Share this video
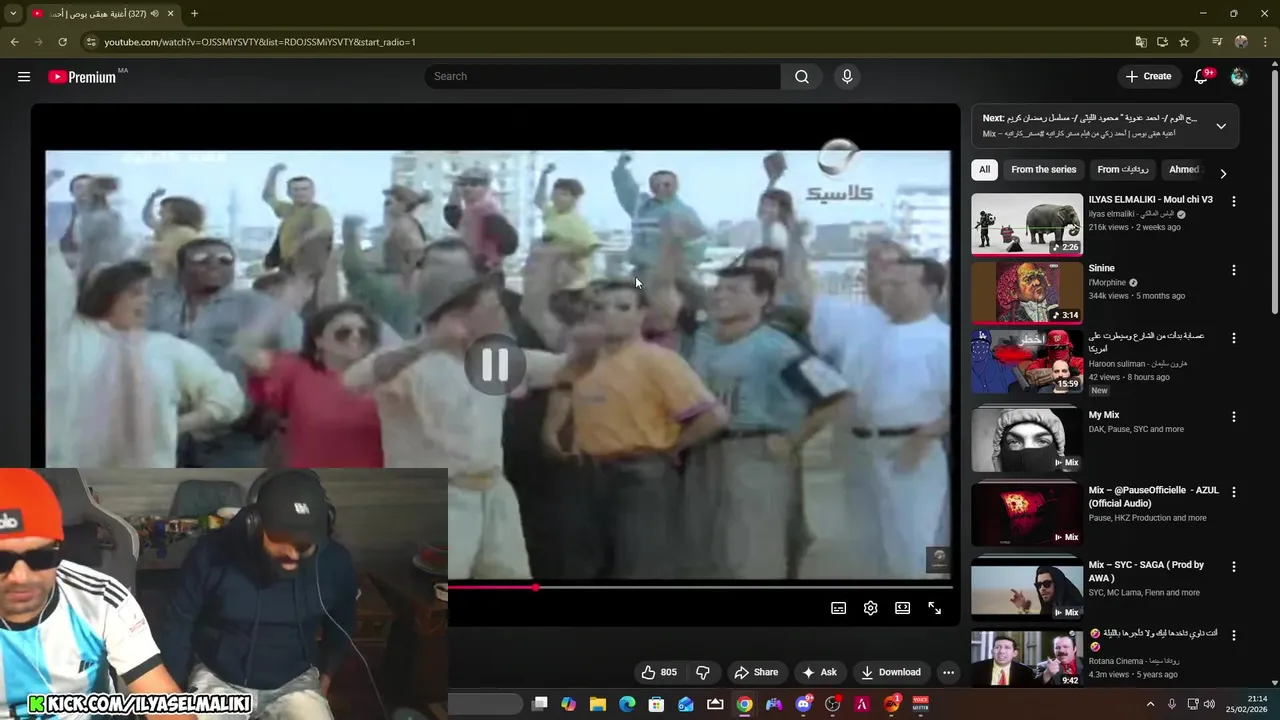Screen dimensions: 1280x720 [756, 672]
